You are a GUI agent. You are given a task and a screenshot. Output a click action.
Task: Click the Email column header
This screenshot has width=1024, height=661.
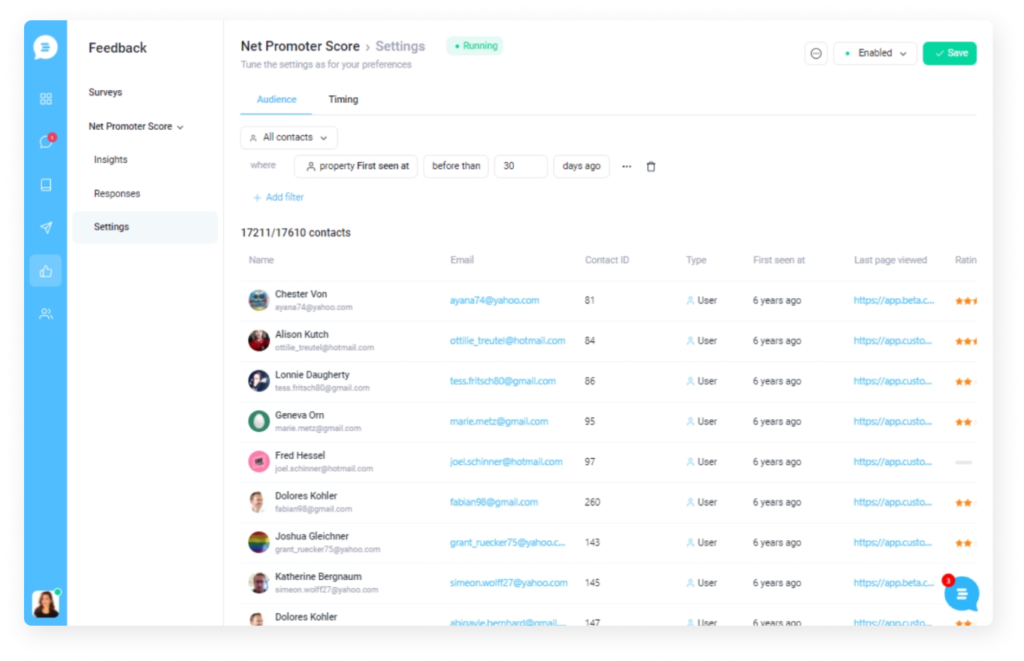click(462, 260)
